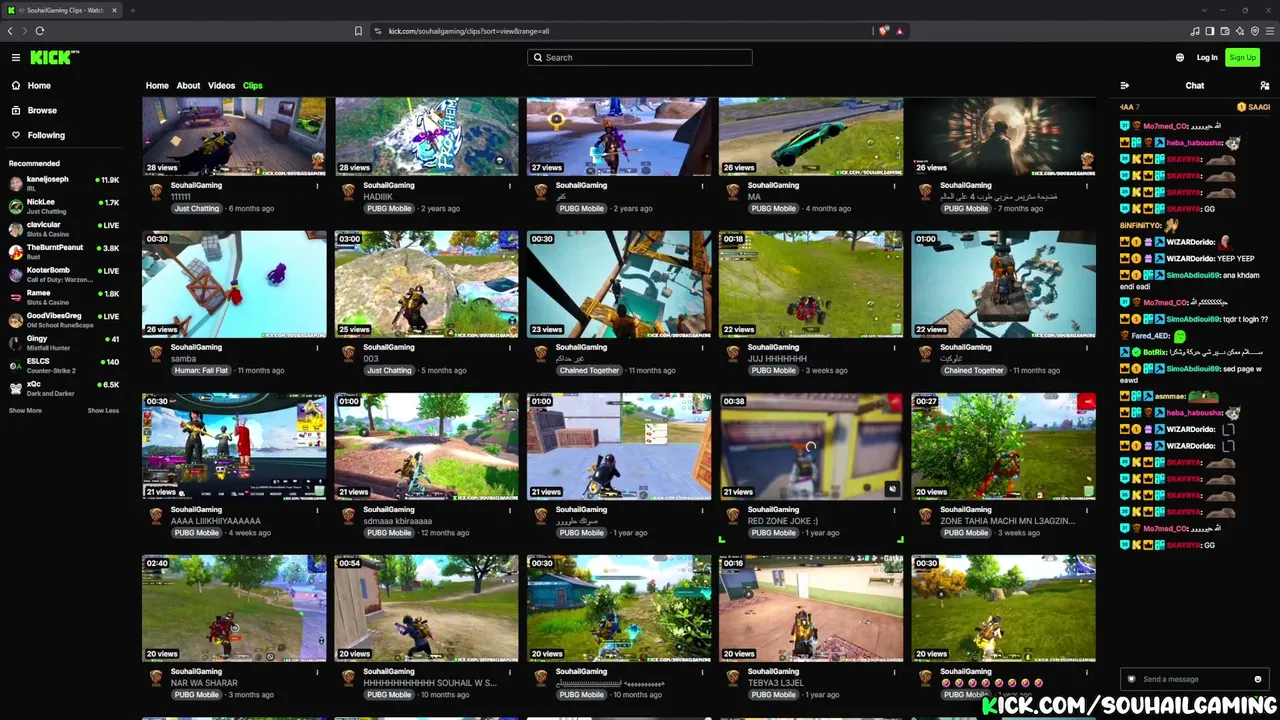Open TheBurntPeanut channel in Recommended list
Image resolution: width=1280 pixels, height=720 pixels.
pos(64,251)
